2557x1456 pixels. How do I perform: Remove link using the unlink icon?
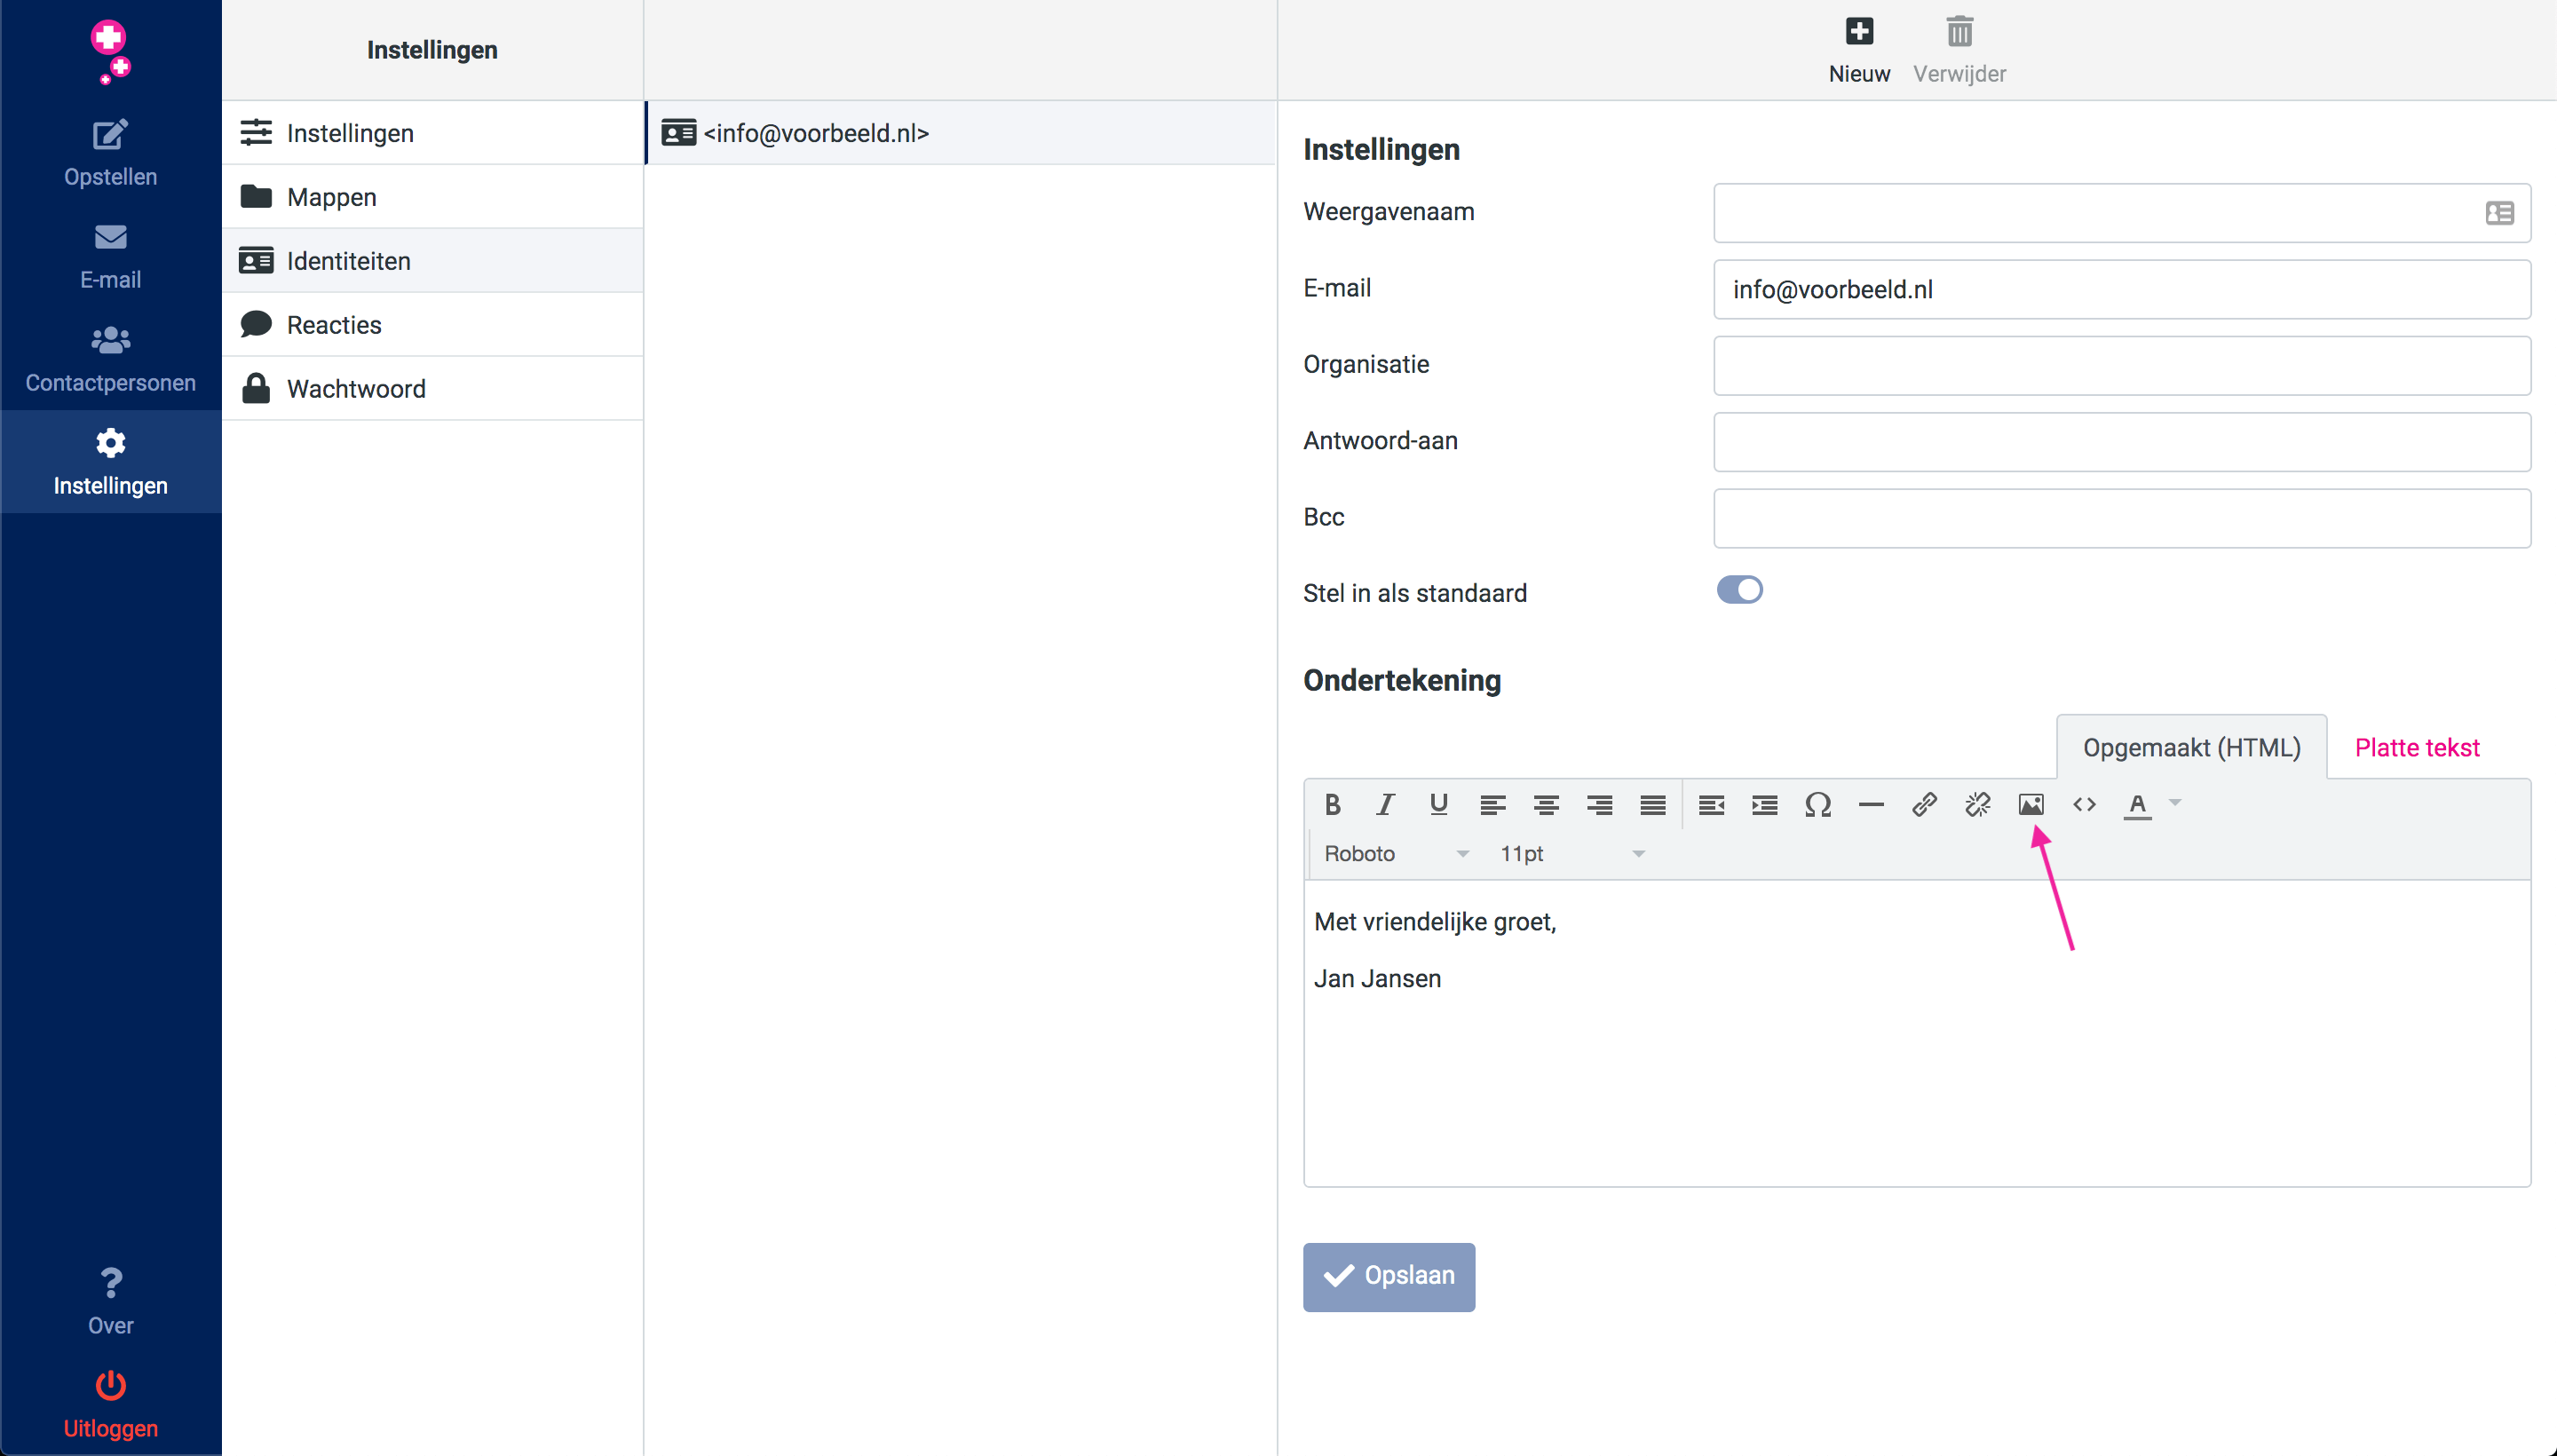tap(1977, 804)
